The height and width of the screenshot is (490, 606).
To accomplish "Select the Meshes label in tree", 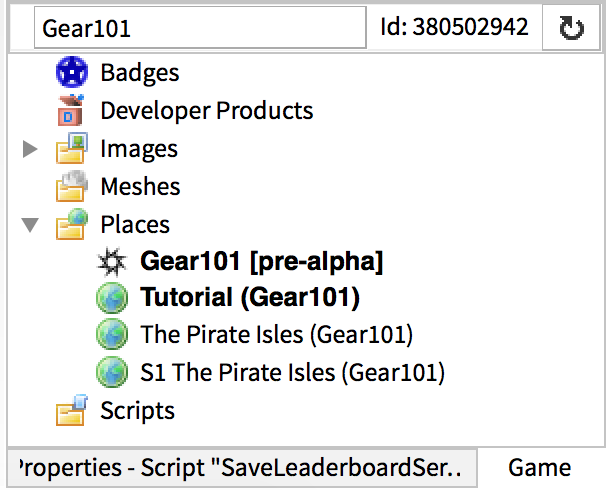I will pyautogui.click(x=140, y=187).
